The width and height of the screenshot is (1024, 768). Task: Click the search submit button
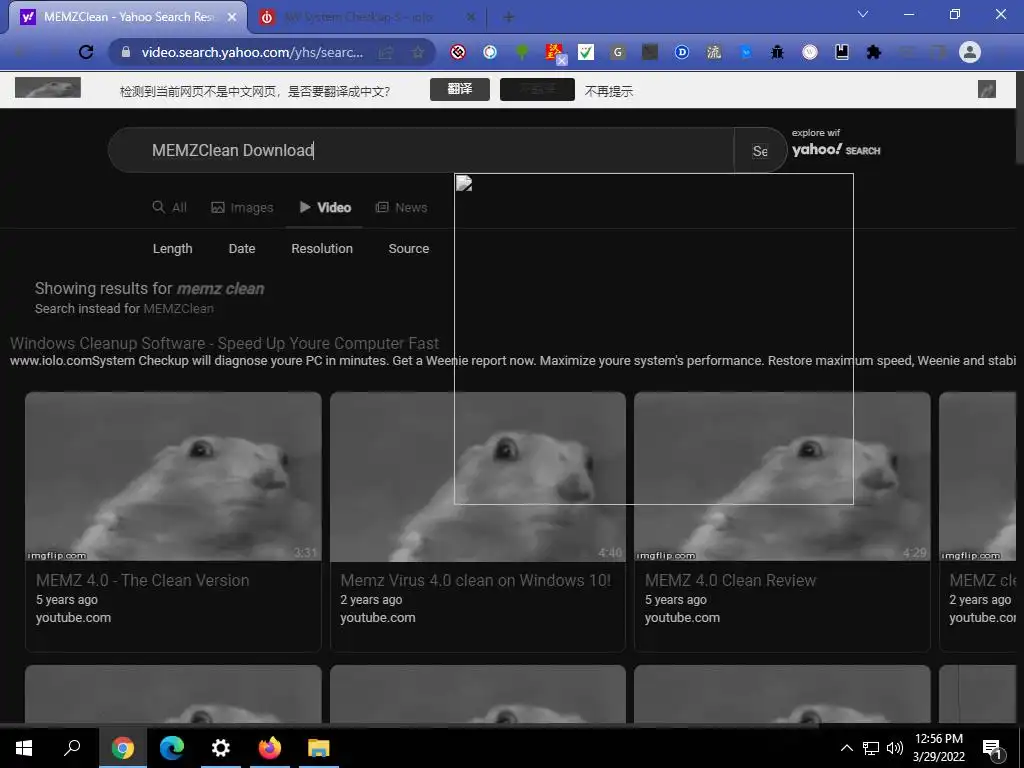760,151
